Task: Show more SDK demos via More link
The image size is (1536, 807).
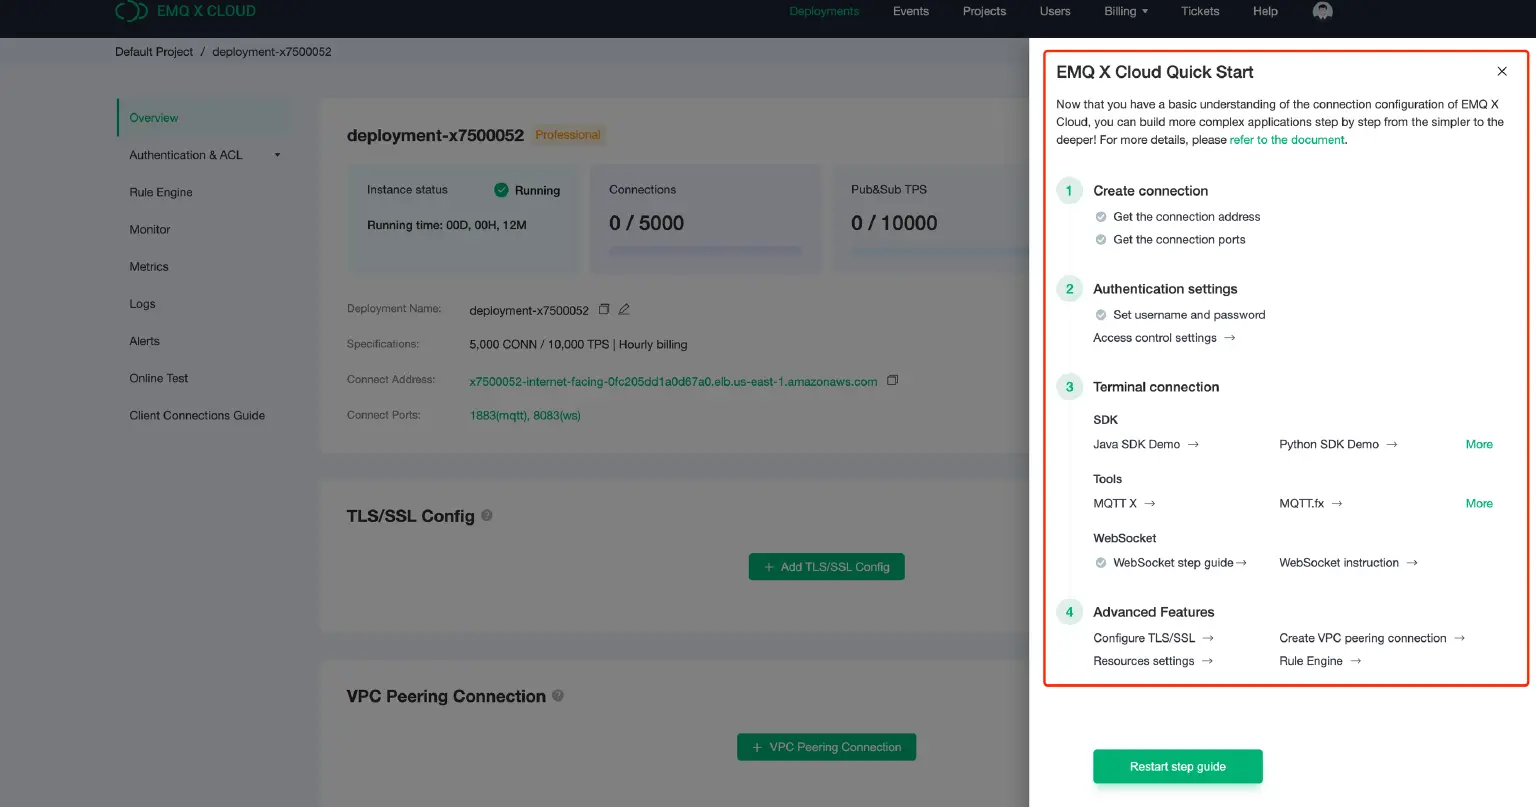Action: click(1478, 444)
